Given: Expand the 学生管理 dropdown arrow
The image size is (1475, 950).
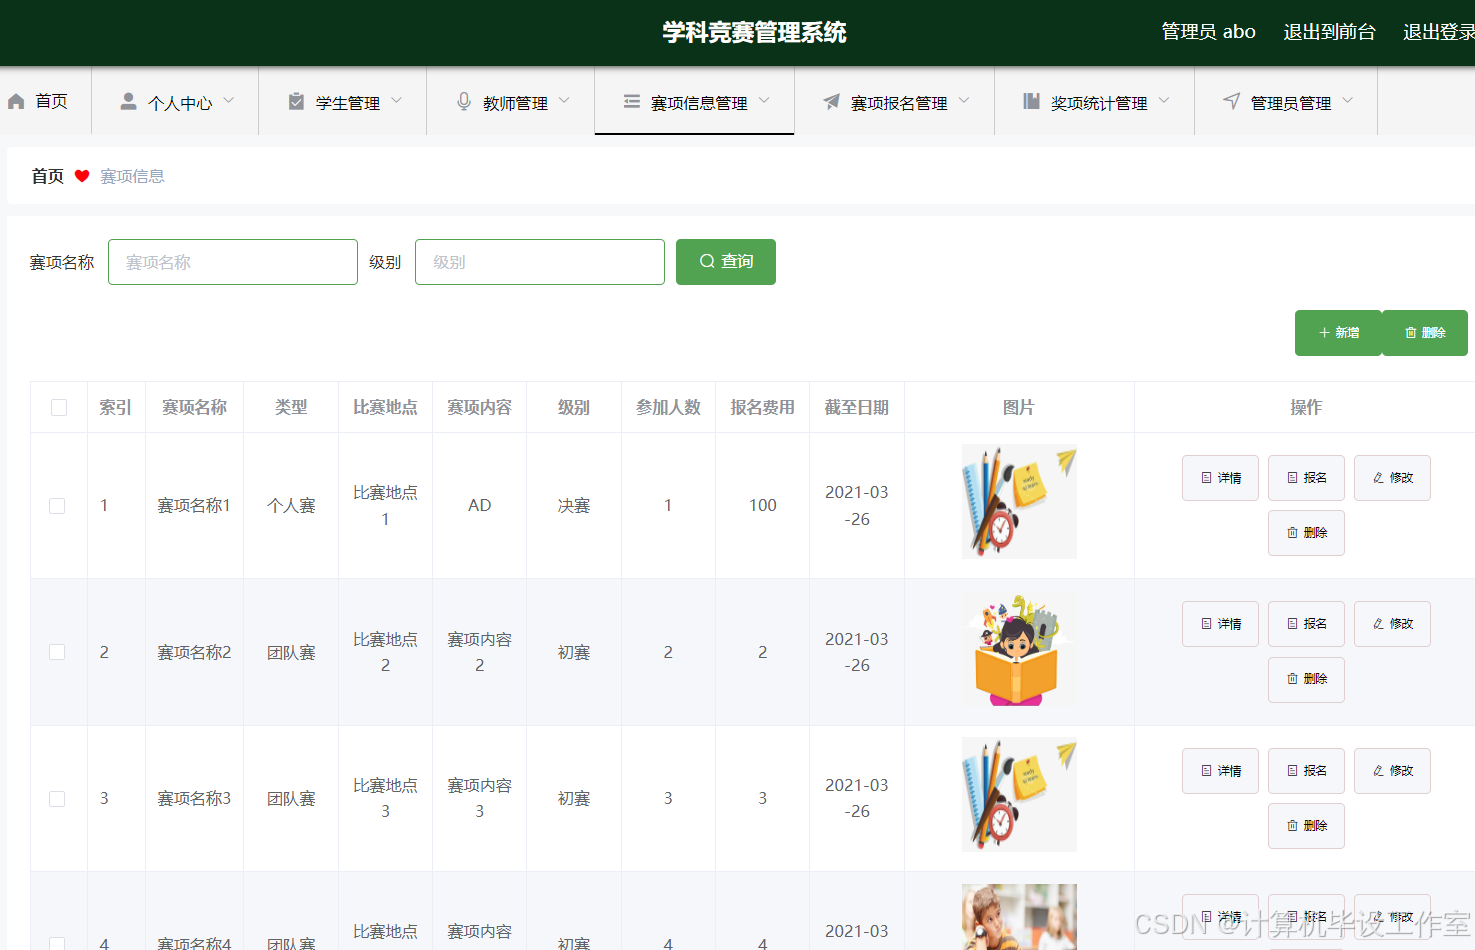Looking at the screenshot, I should pos(397,101).
